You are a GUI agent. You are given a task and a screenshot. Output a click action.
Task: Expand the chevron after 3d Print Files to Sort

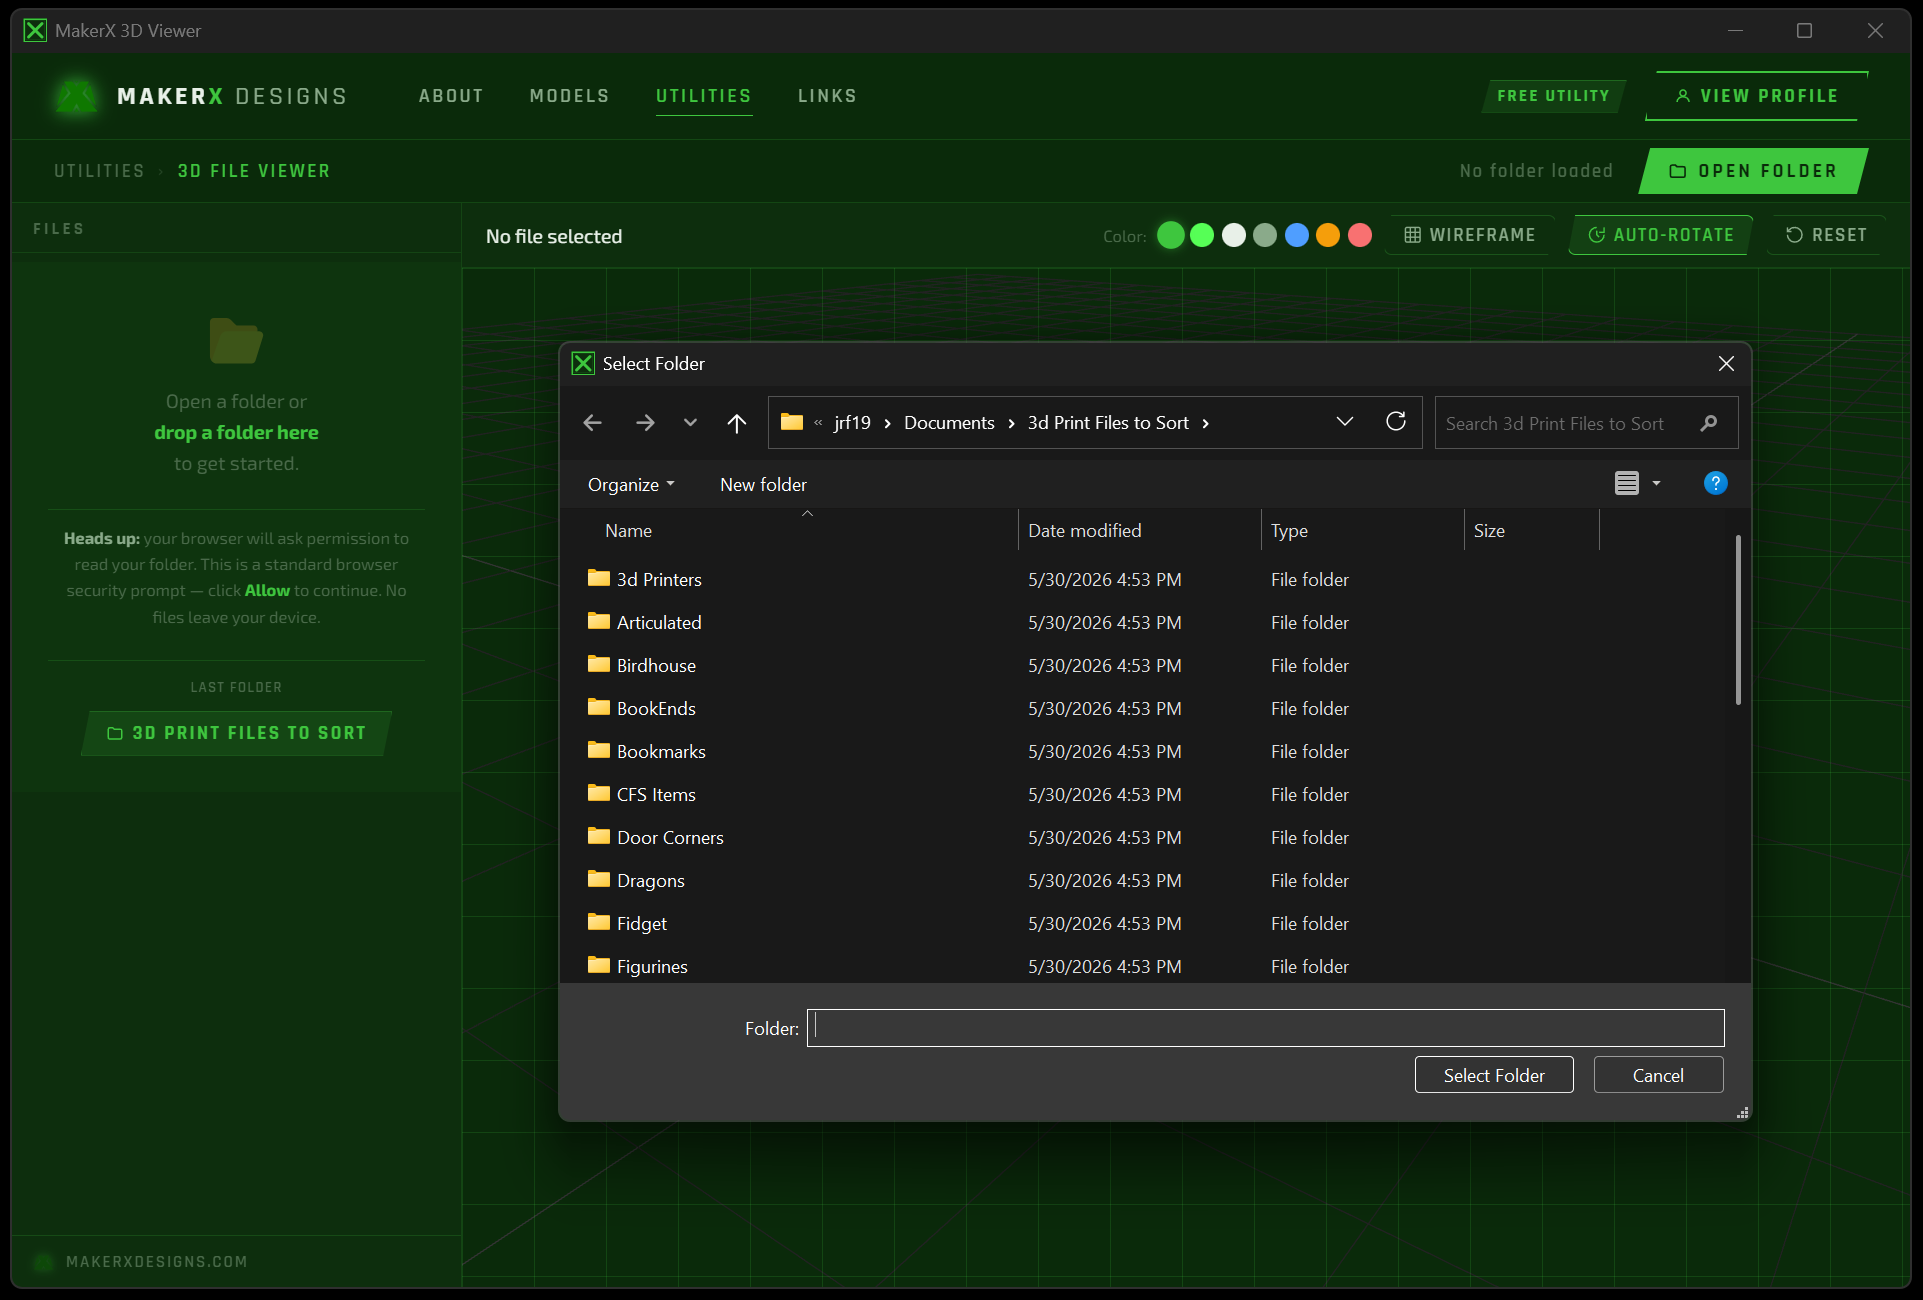coord(1205,424)
